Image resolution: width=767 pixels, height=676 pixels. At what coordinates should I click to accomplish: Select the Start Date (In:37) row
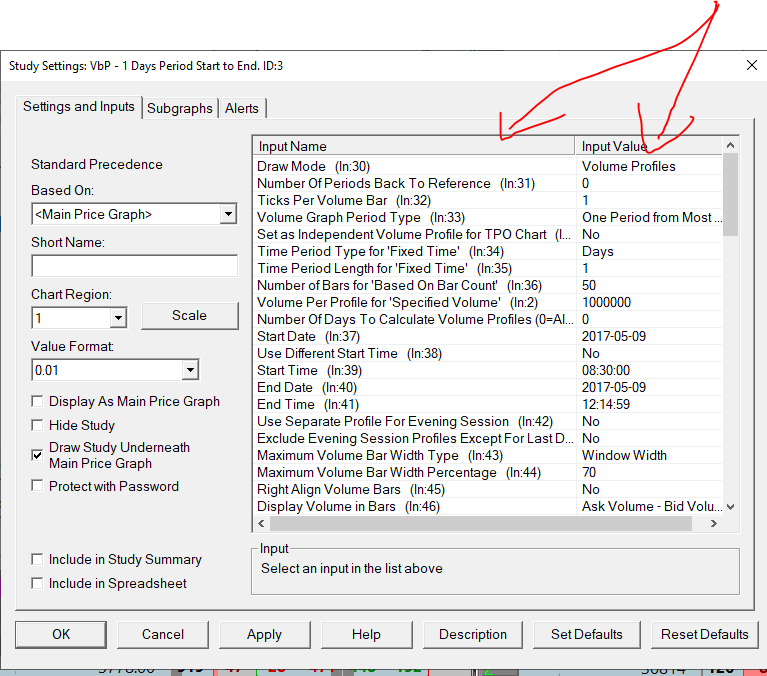[488, 337]
